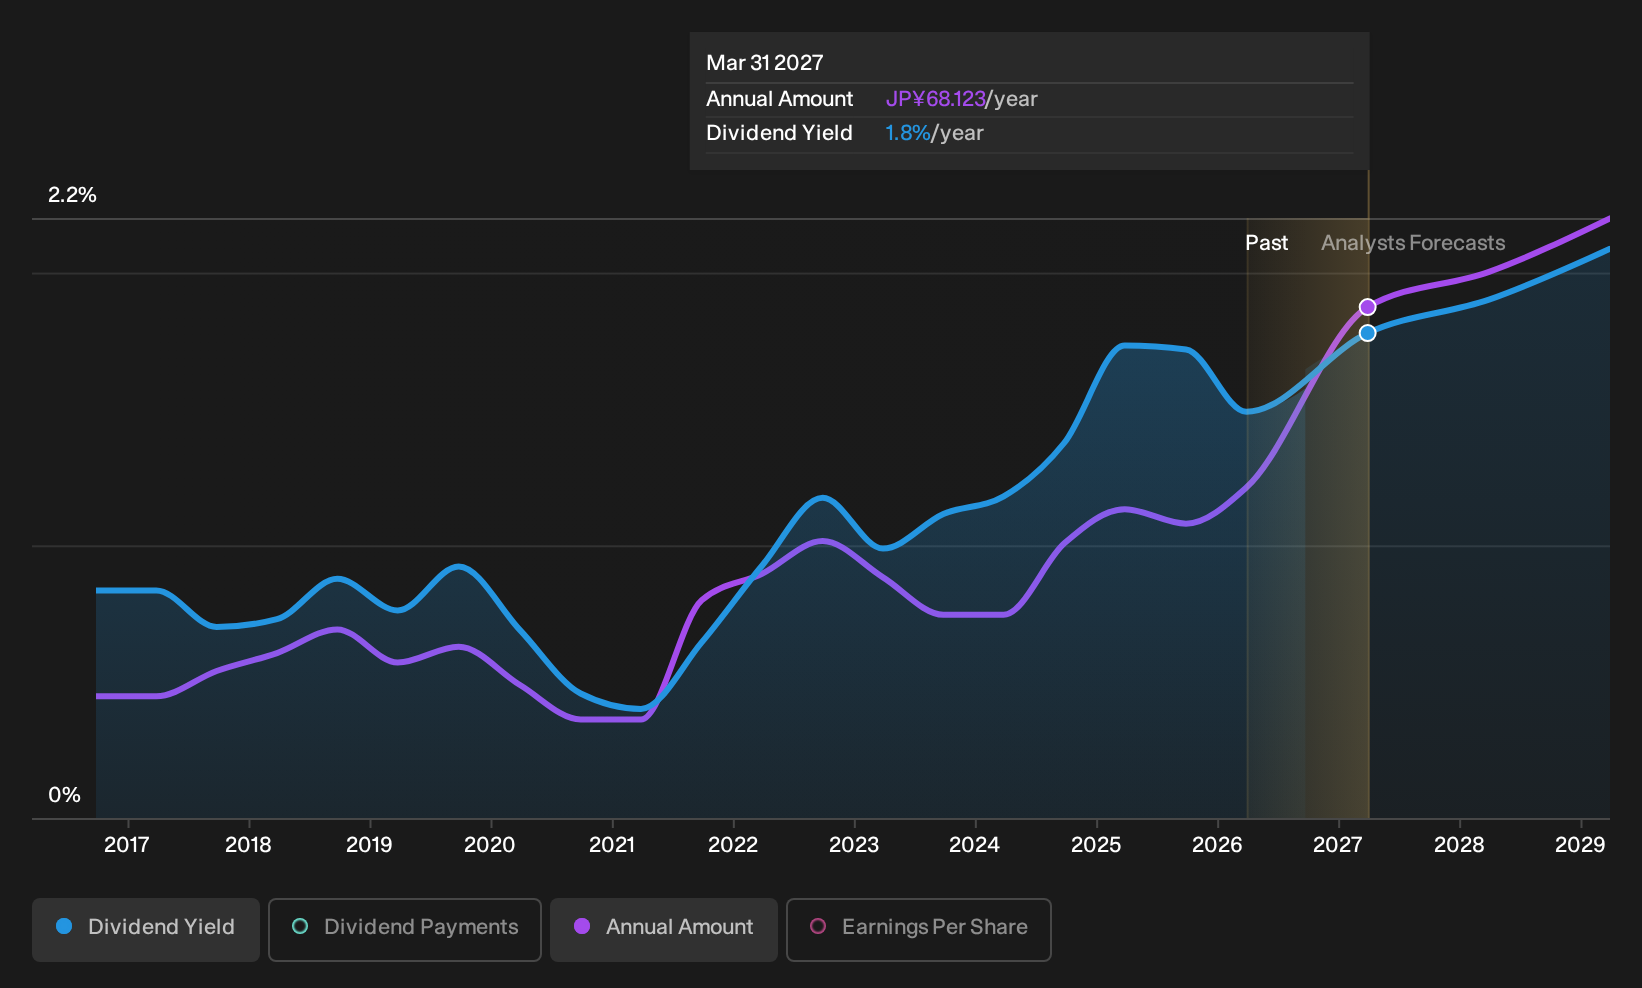The width and height of the screenshot is (1642, 988).
Task: Click the teal Dividend Payments legend circle
Action: click(300, 926)
